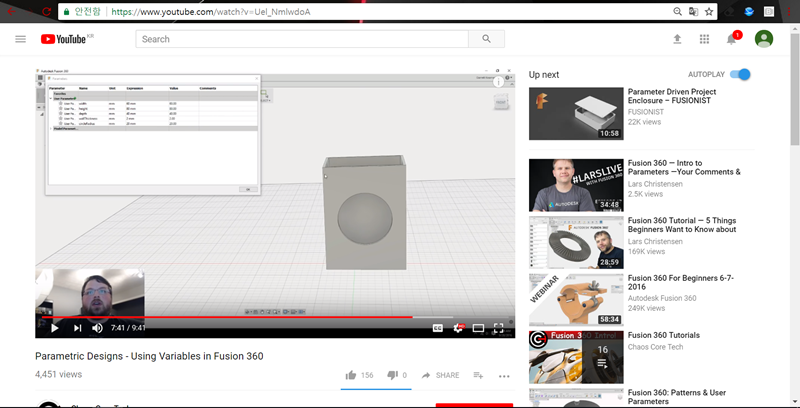Like the video with thumbs up
The width and height of the screenshot is (800, 408).
[x=351, y=375]
